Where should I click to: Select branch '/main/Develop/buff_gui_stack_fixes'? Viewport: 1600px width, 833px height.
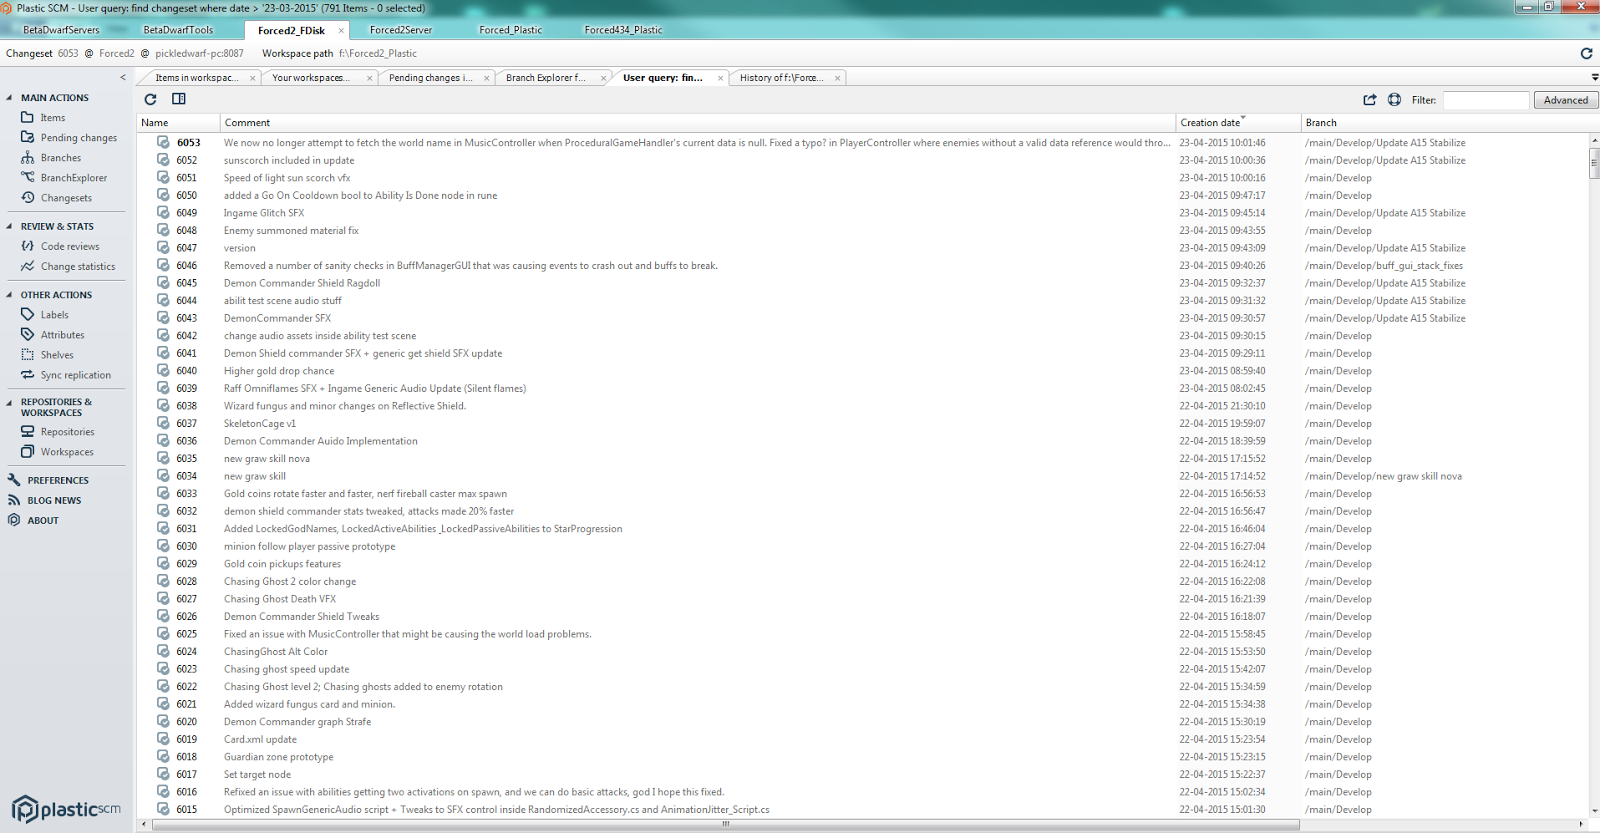tap(1384, 266)
